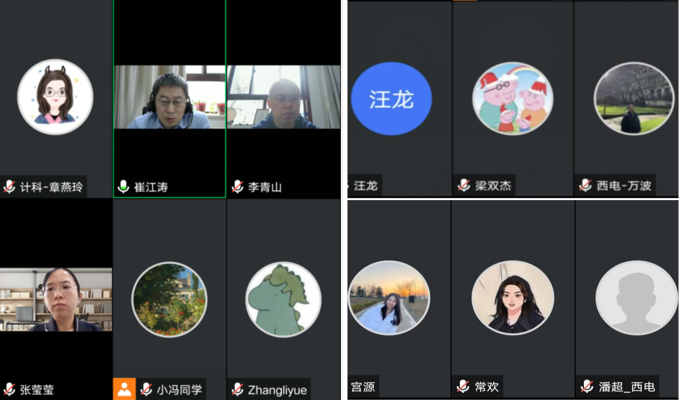Click the muted microphone icon beside 张莹莹
Viewport: 679px width, 400px height.
(10, 389)
